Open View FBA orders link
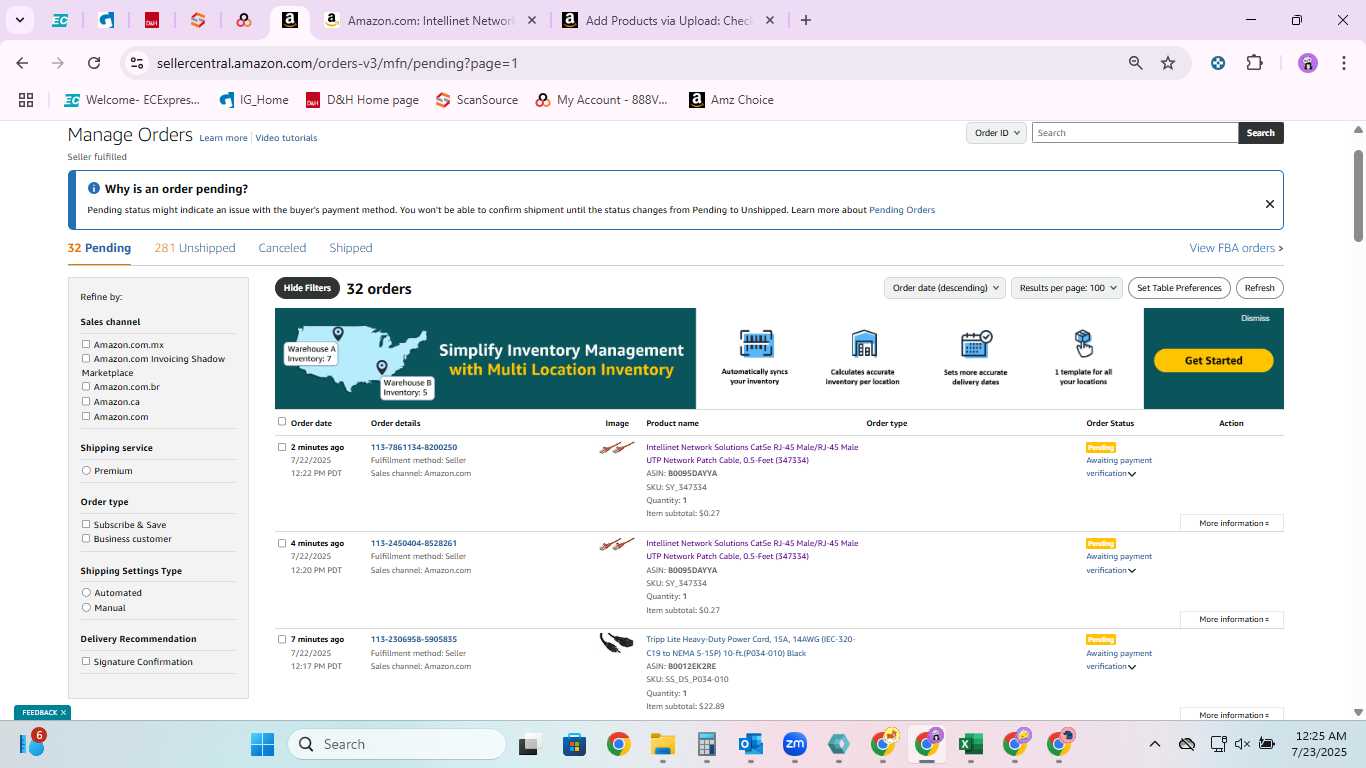 tap(1236, 248)
